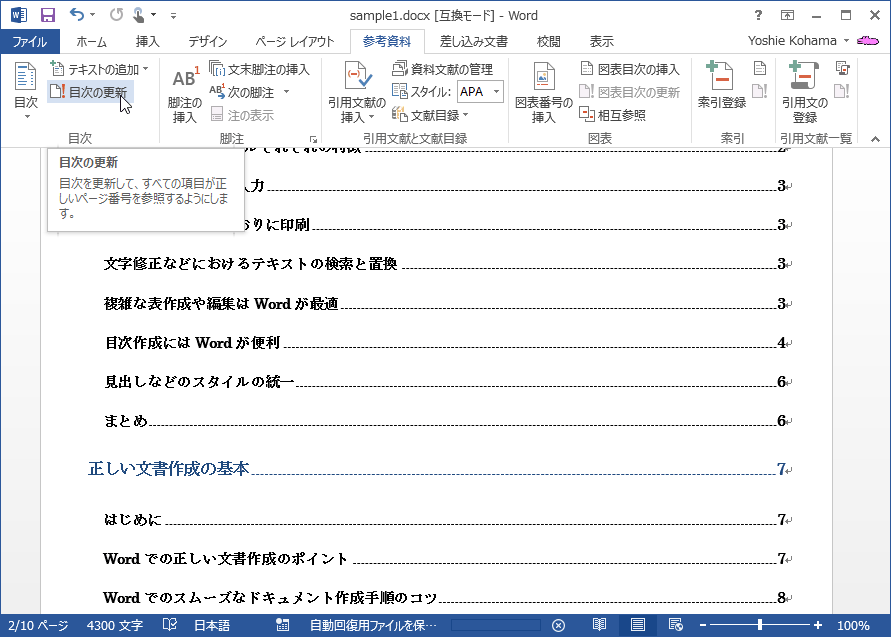The height and width of the screenshot is (637, 891).
Task: Click the Save icon in quick access toolbar
Action: click(48, 15)
